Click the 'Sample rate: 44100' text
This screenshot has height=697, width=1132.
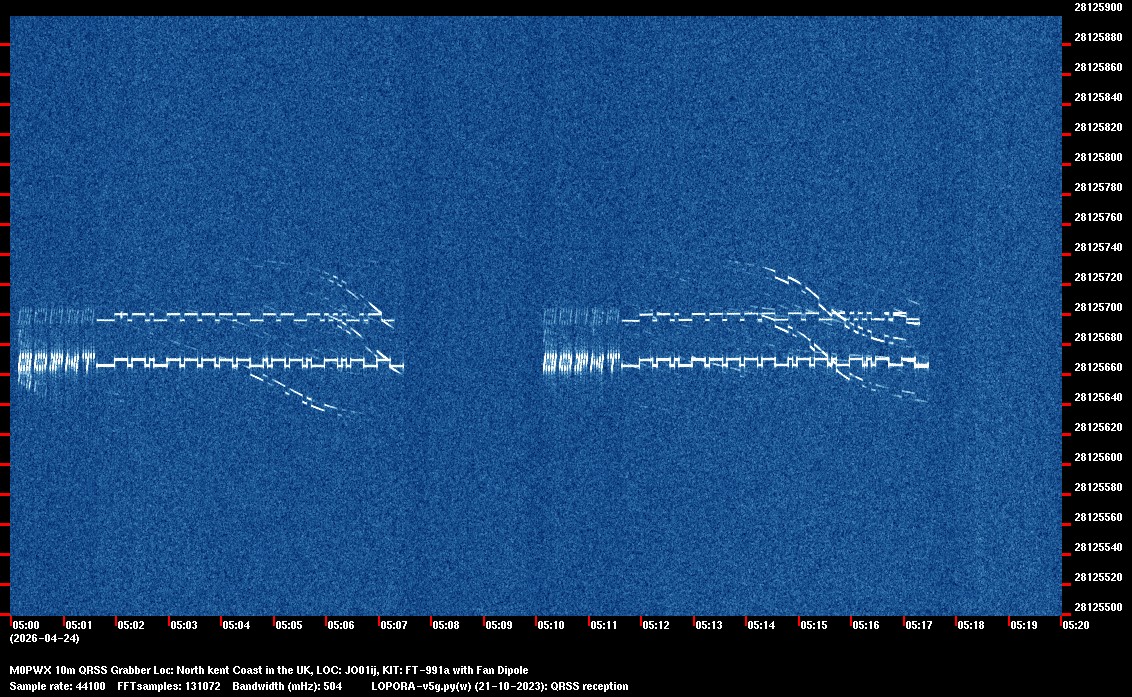pos(57,686)
